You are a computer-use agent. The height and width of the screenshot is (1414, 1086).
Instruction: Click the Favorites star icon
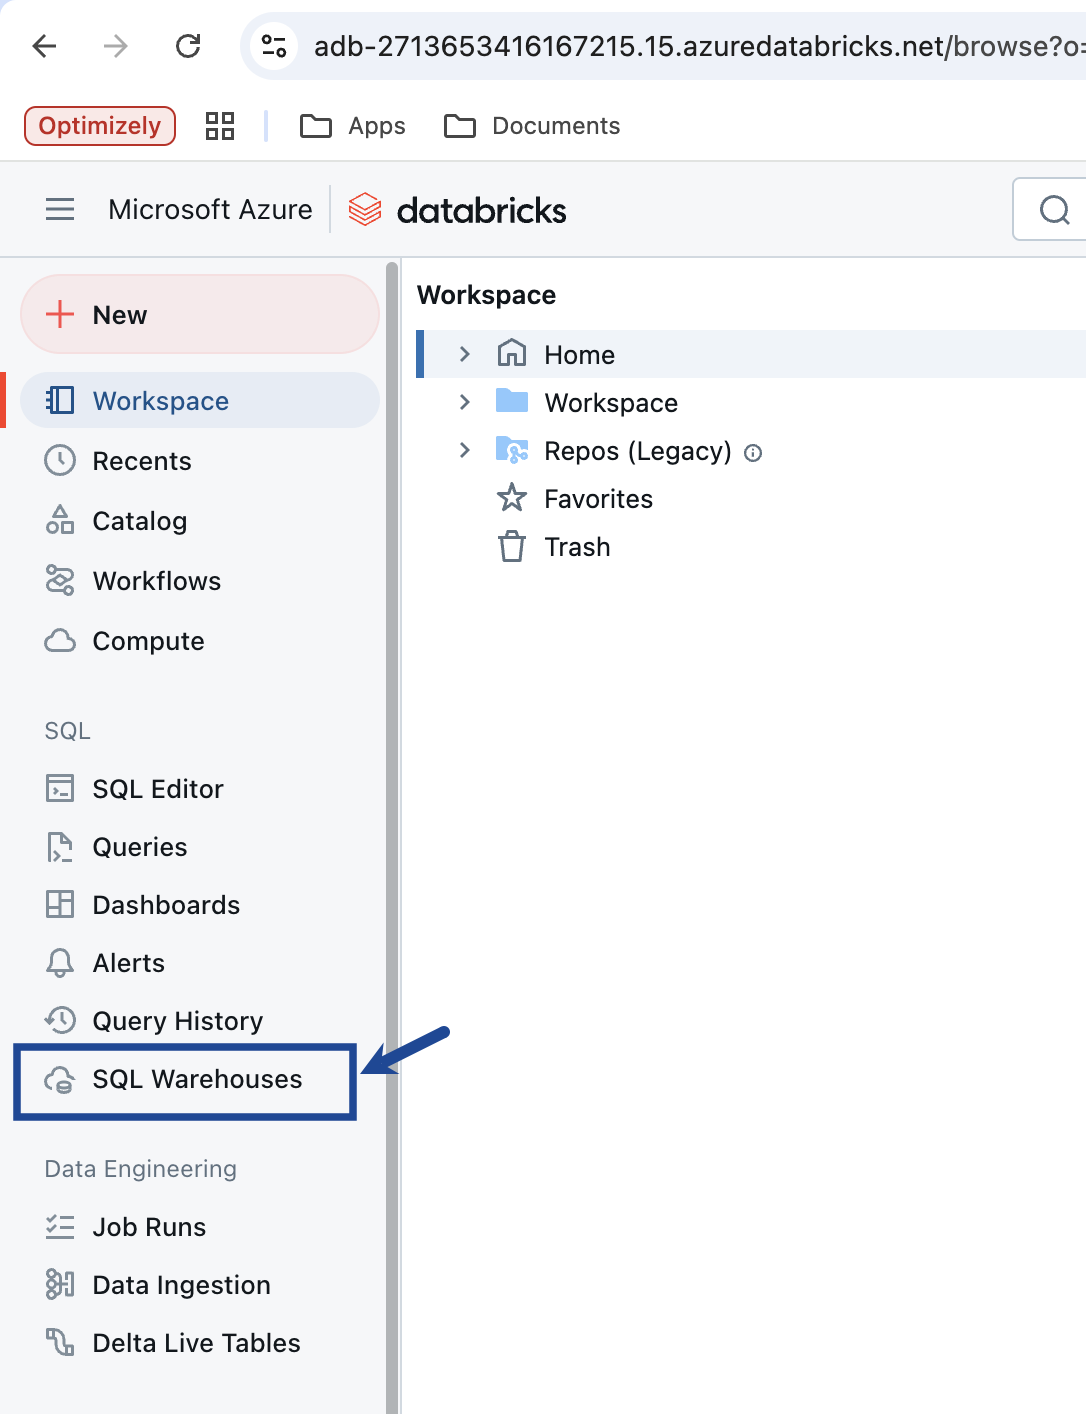click(x=512, y=497)
